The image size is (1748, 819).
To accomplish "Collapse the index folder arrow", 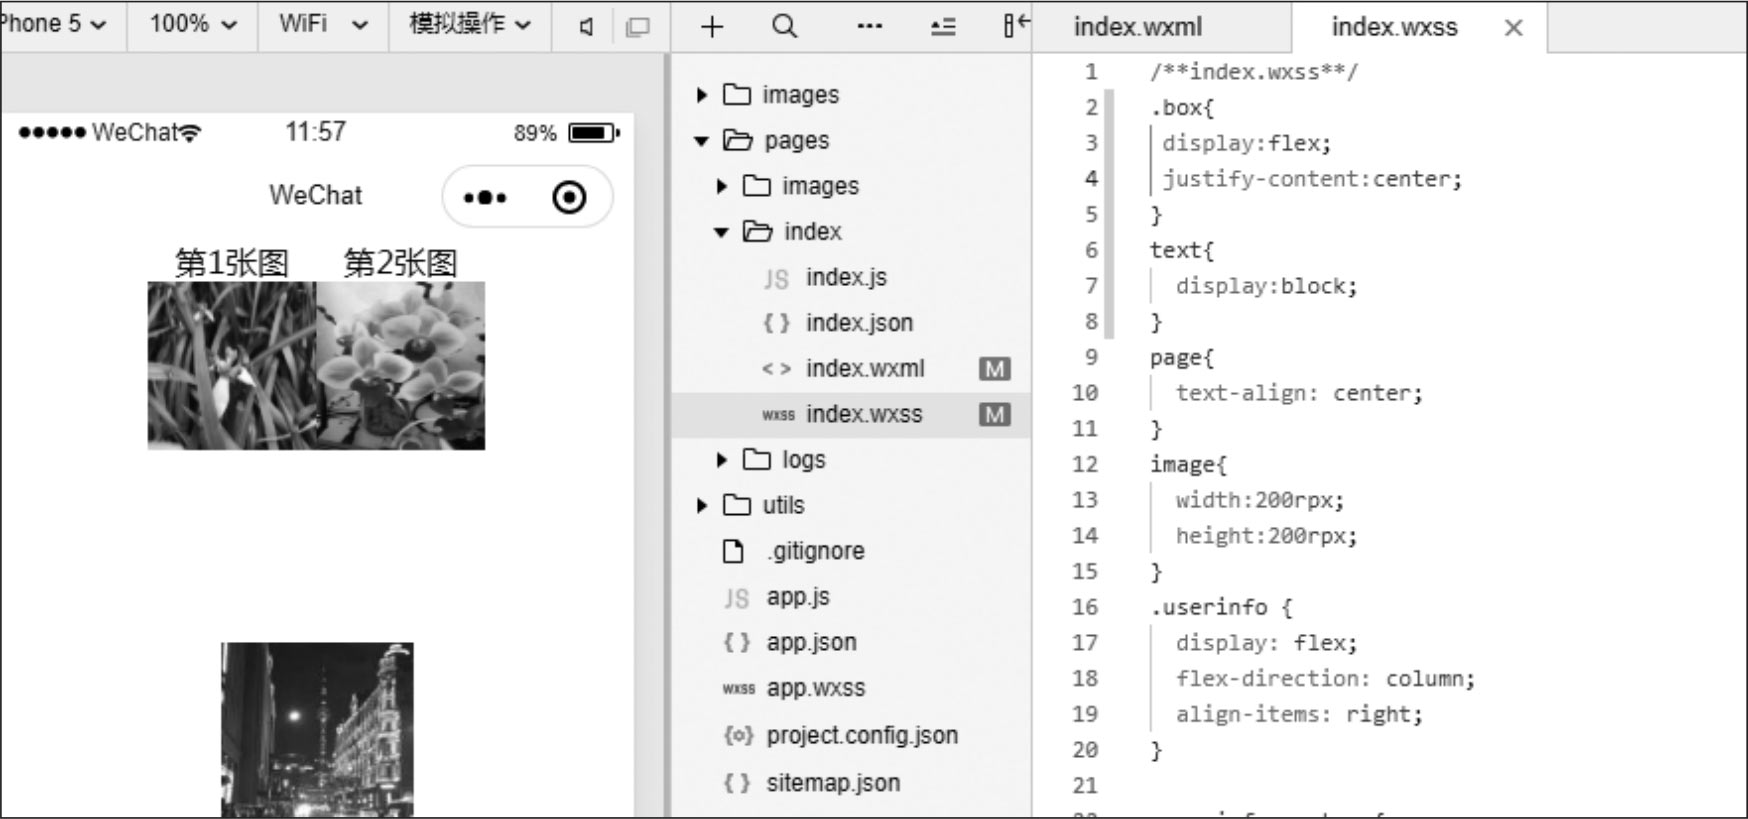I will point(722,232).
